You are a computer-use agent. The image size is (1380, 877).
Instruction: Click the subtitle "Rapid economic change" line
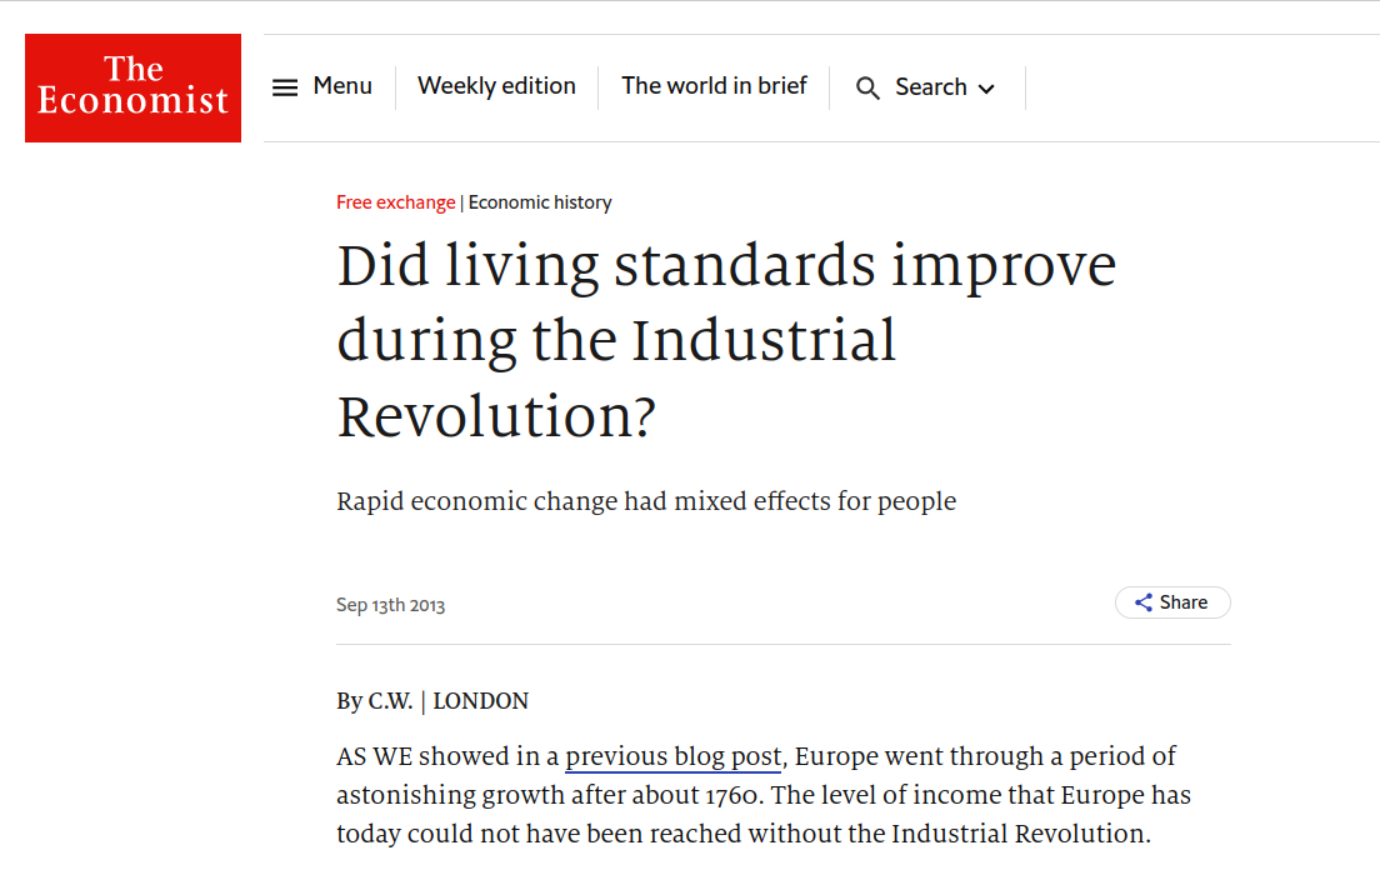pyautogui.click(x=646, y=501)
